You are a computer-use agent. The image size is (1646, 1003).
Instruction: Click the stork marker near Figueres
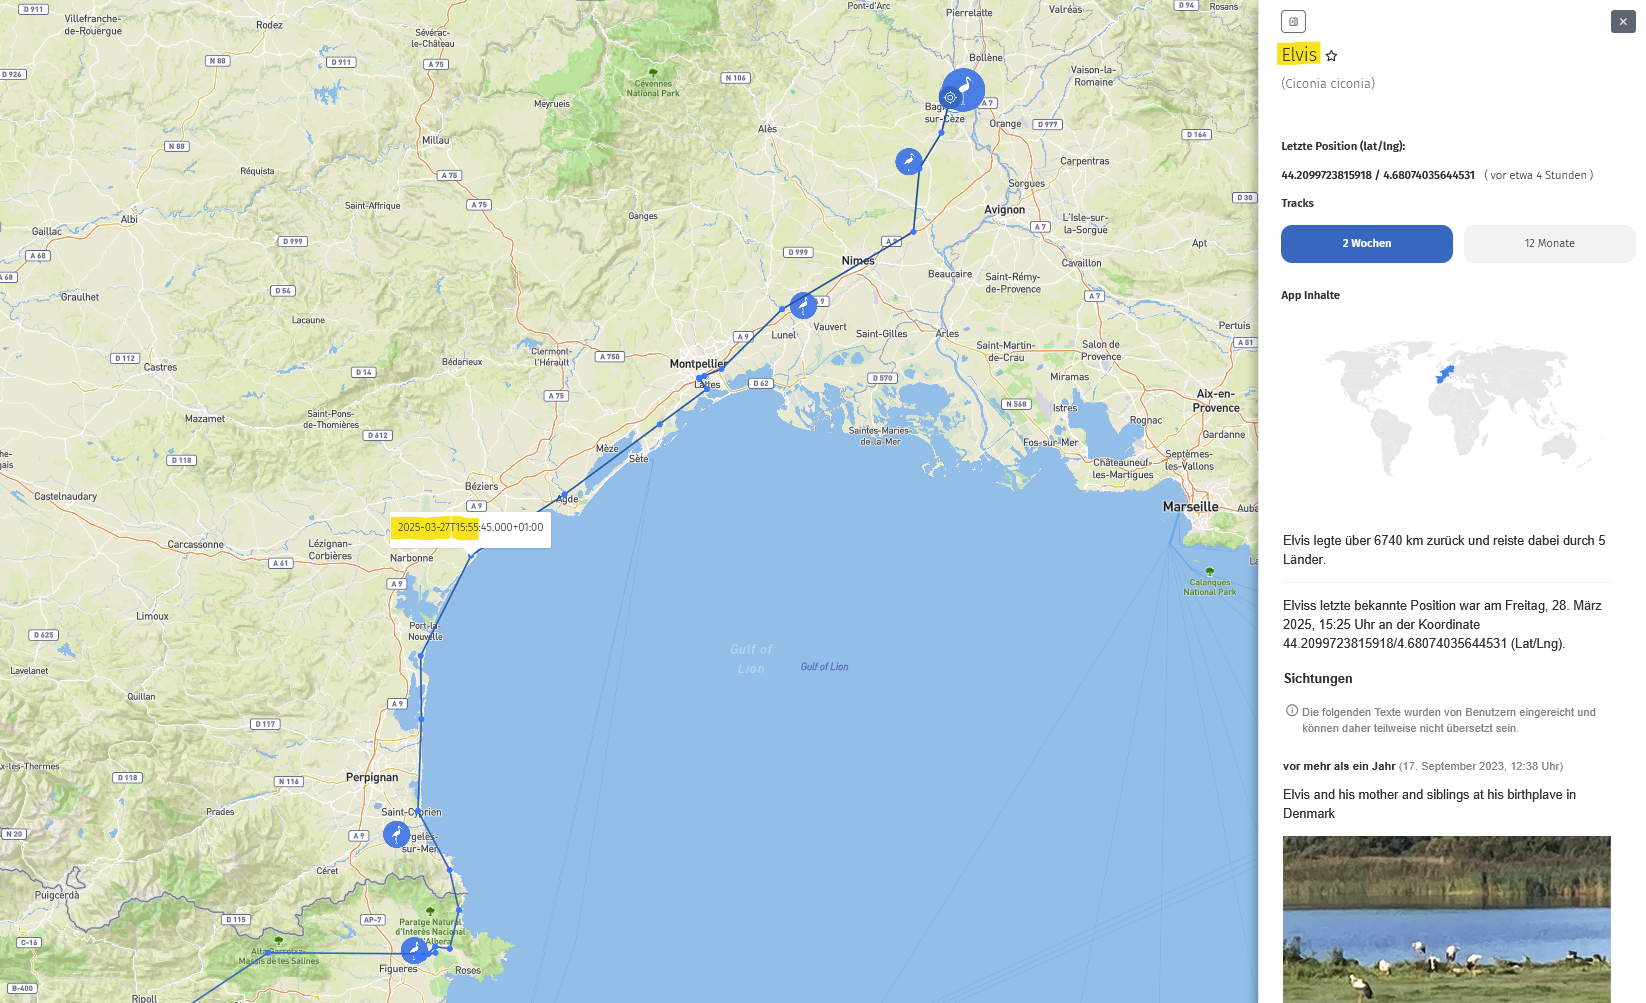414,949
